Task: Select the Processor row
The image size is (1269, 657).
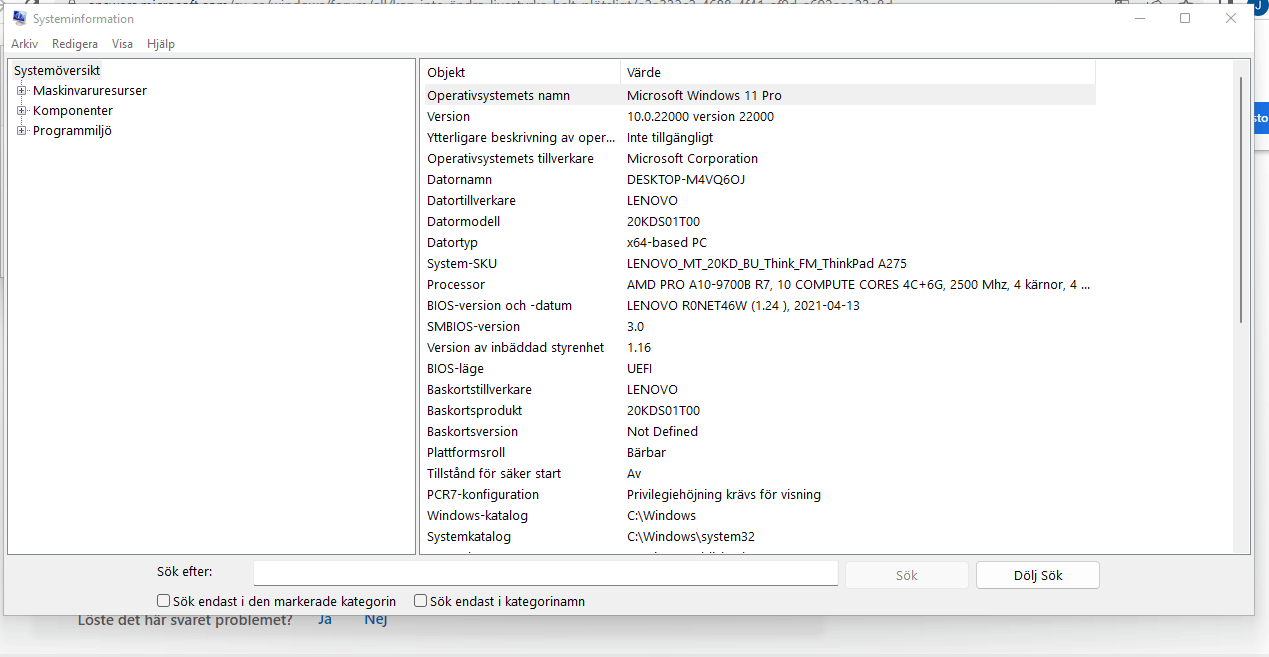Action: pos(758,284)
